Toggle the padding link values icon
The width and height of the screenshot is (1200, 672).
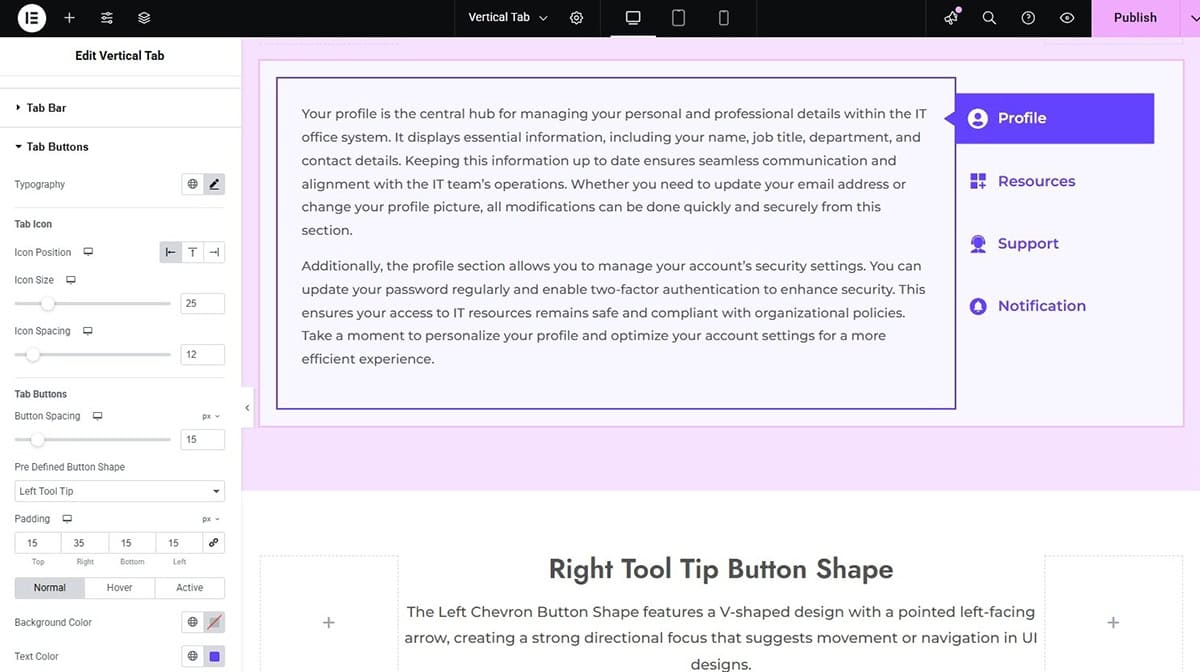point(212,543)
